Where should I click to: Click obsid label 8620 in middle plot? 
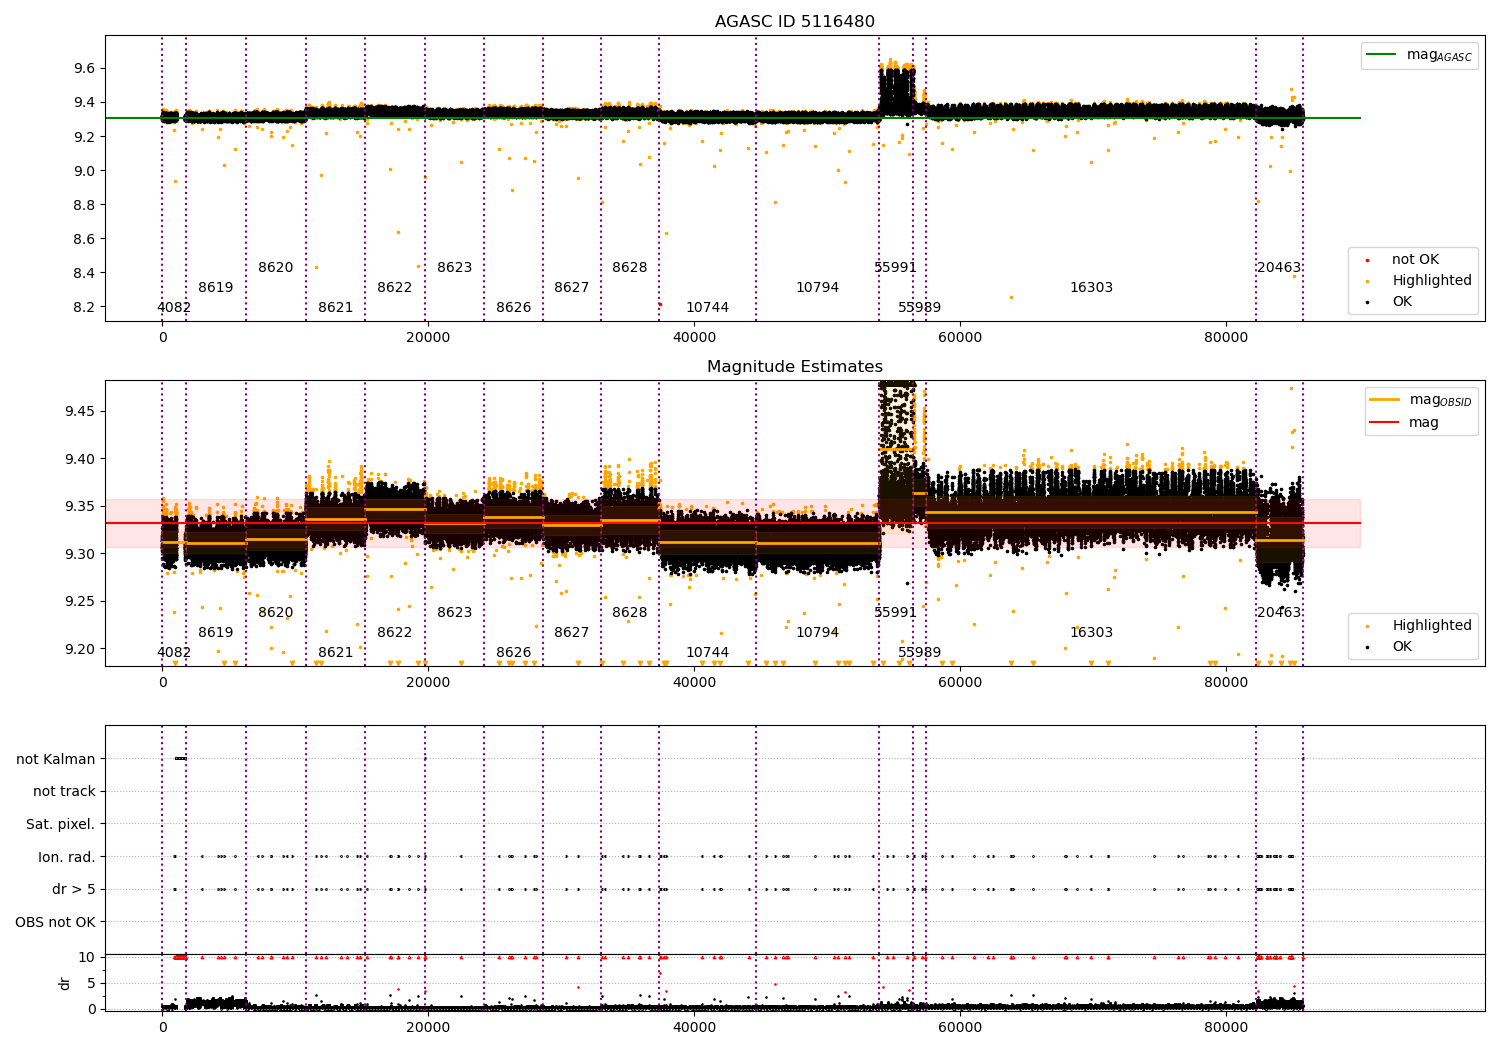[276, 613]
